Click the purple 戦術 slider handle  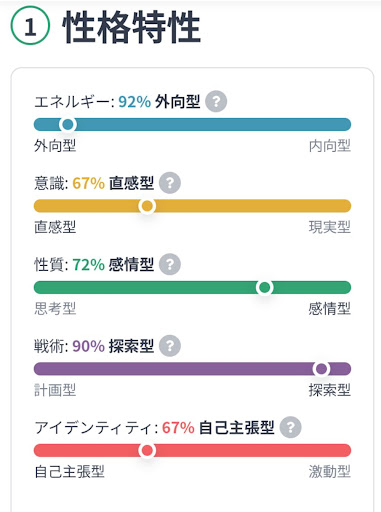tap(321, 369)
